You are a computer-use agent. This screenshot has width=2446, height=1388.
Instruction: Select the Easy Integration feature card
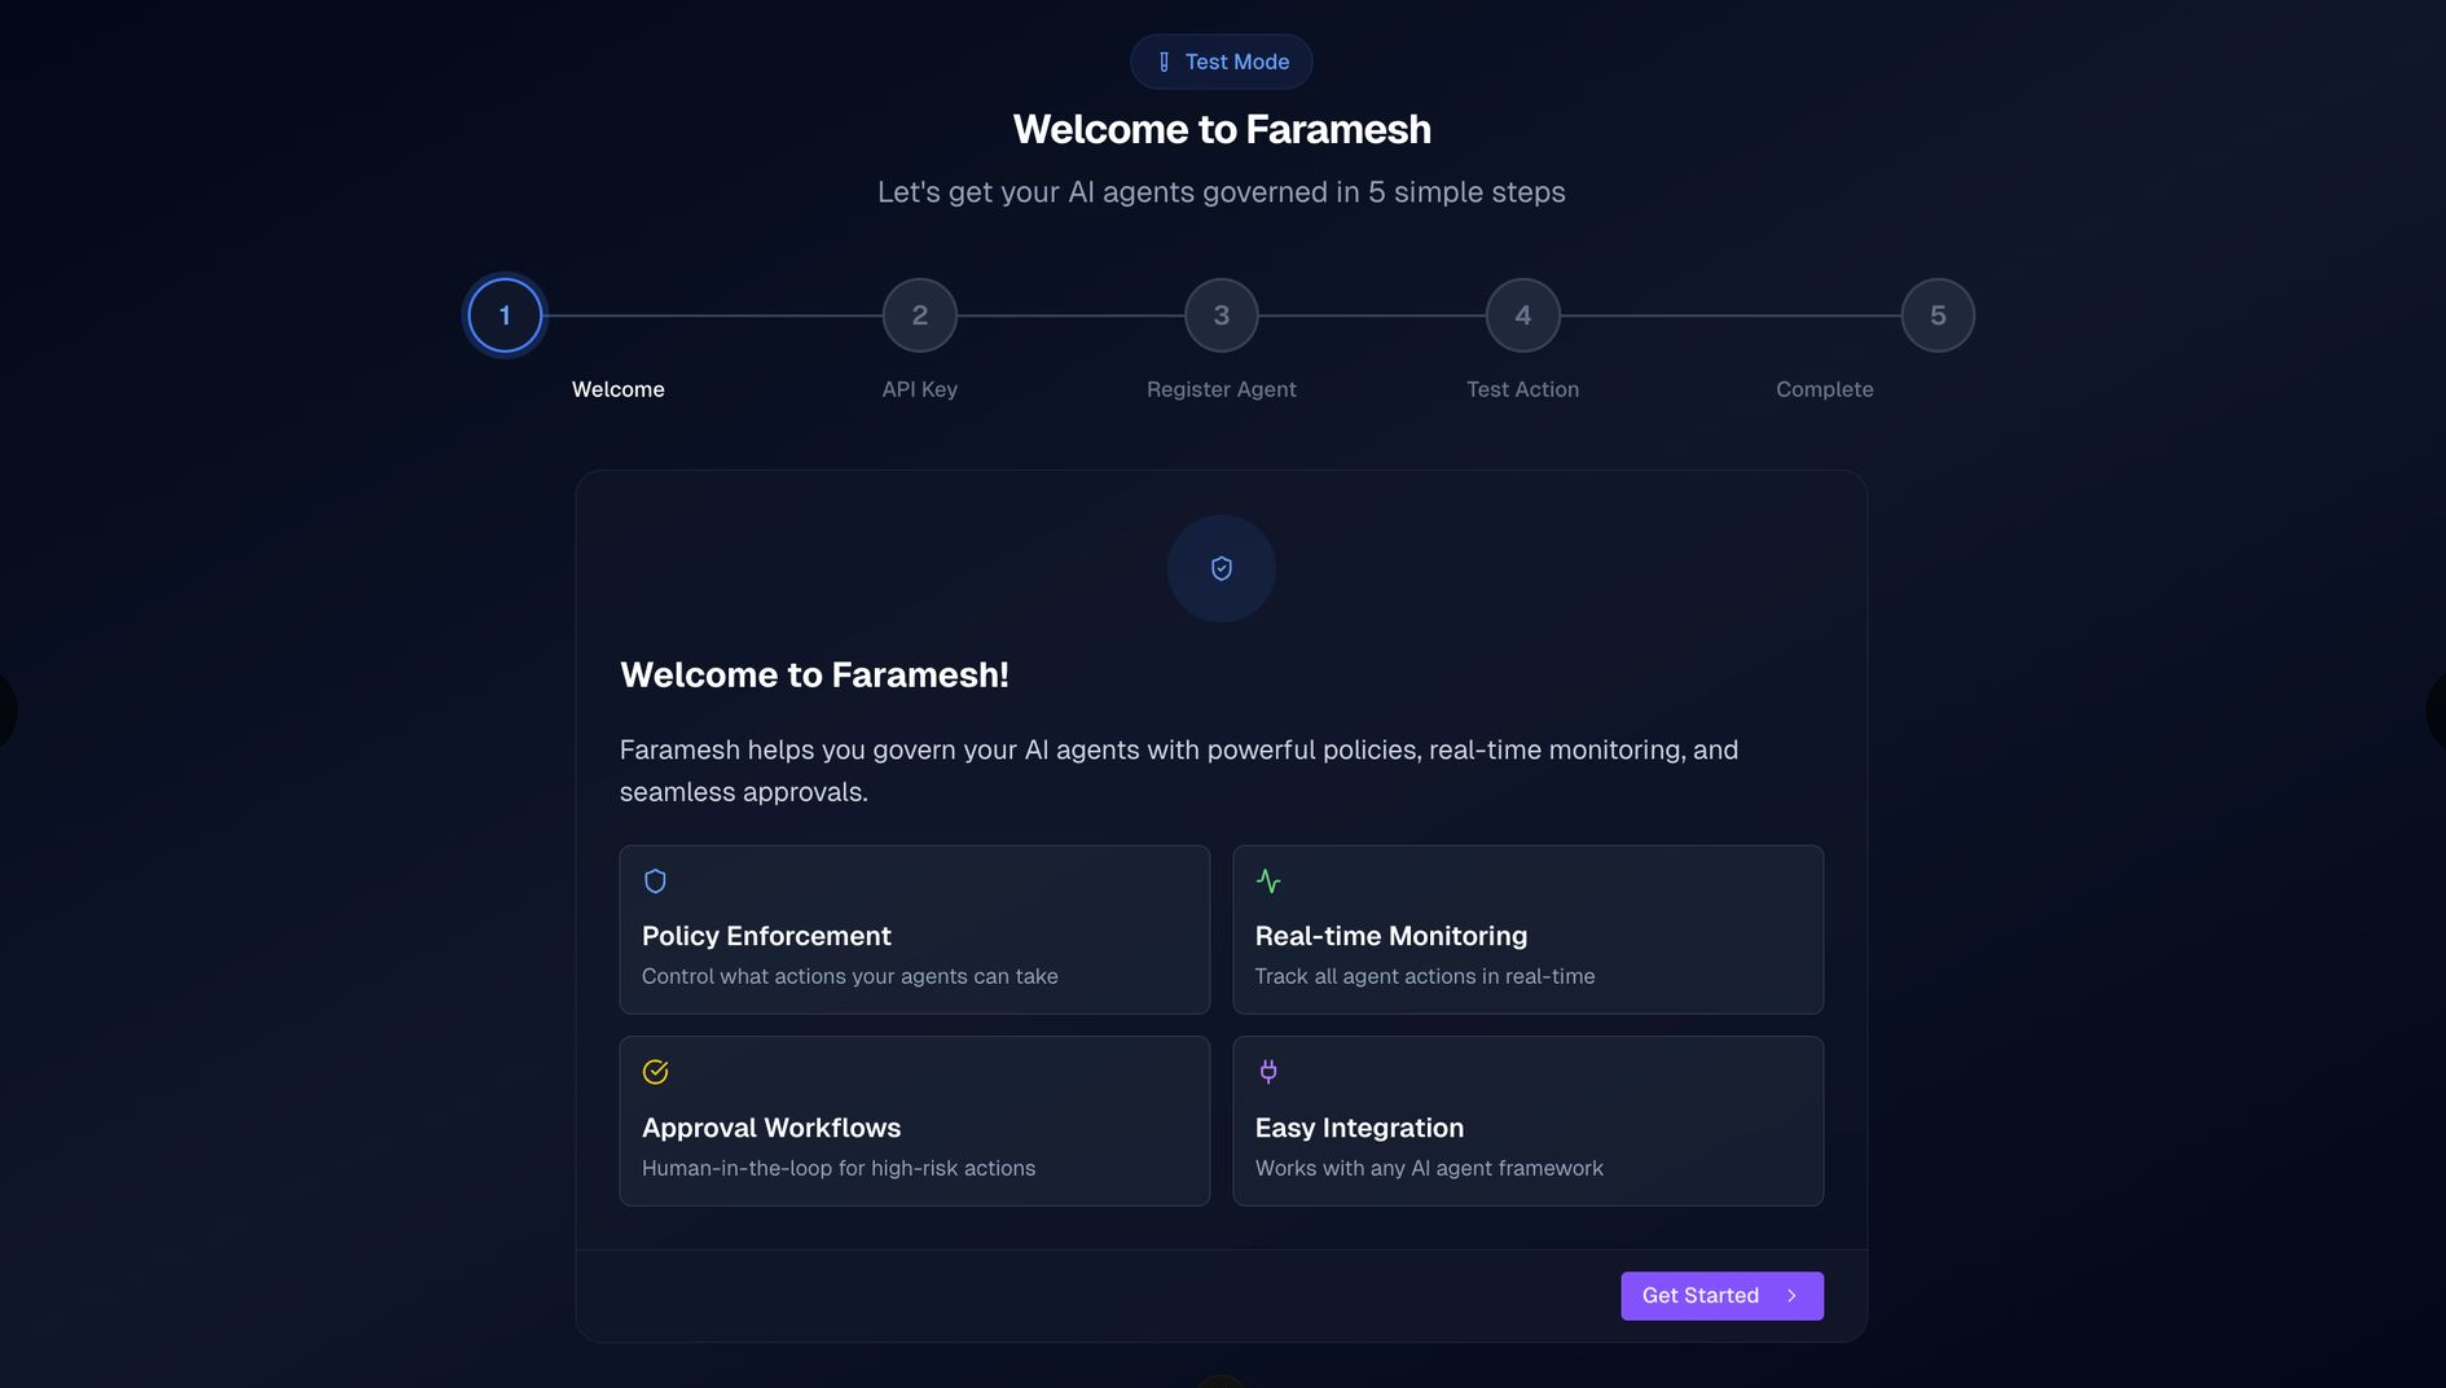(1527, 1120)
